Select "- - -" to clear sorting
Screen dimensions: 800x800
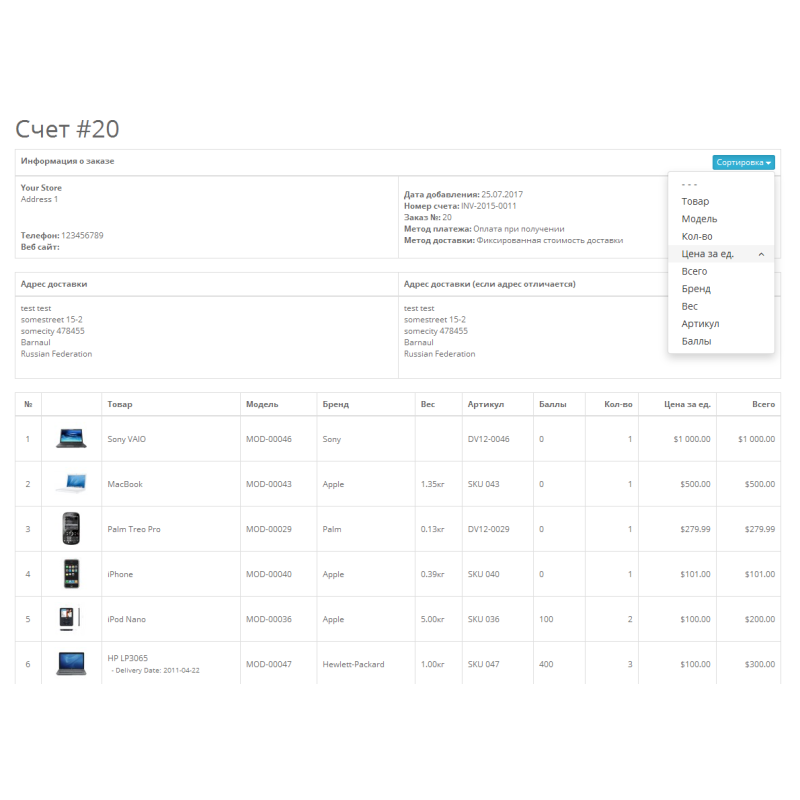(687, 184)
